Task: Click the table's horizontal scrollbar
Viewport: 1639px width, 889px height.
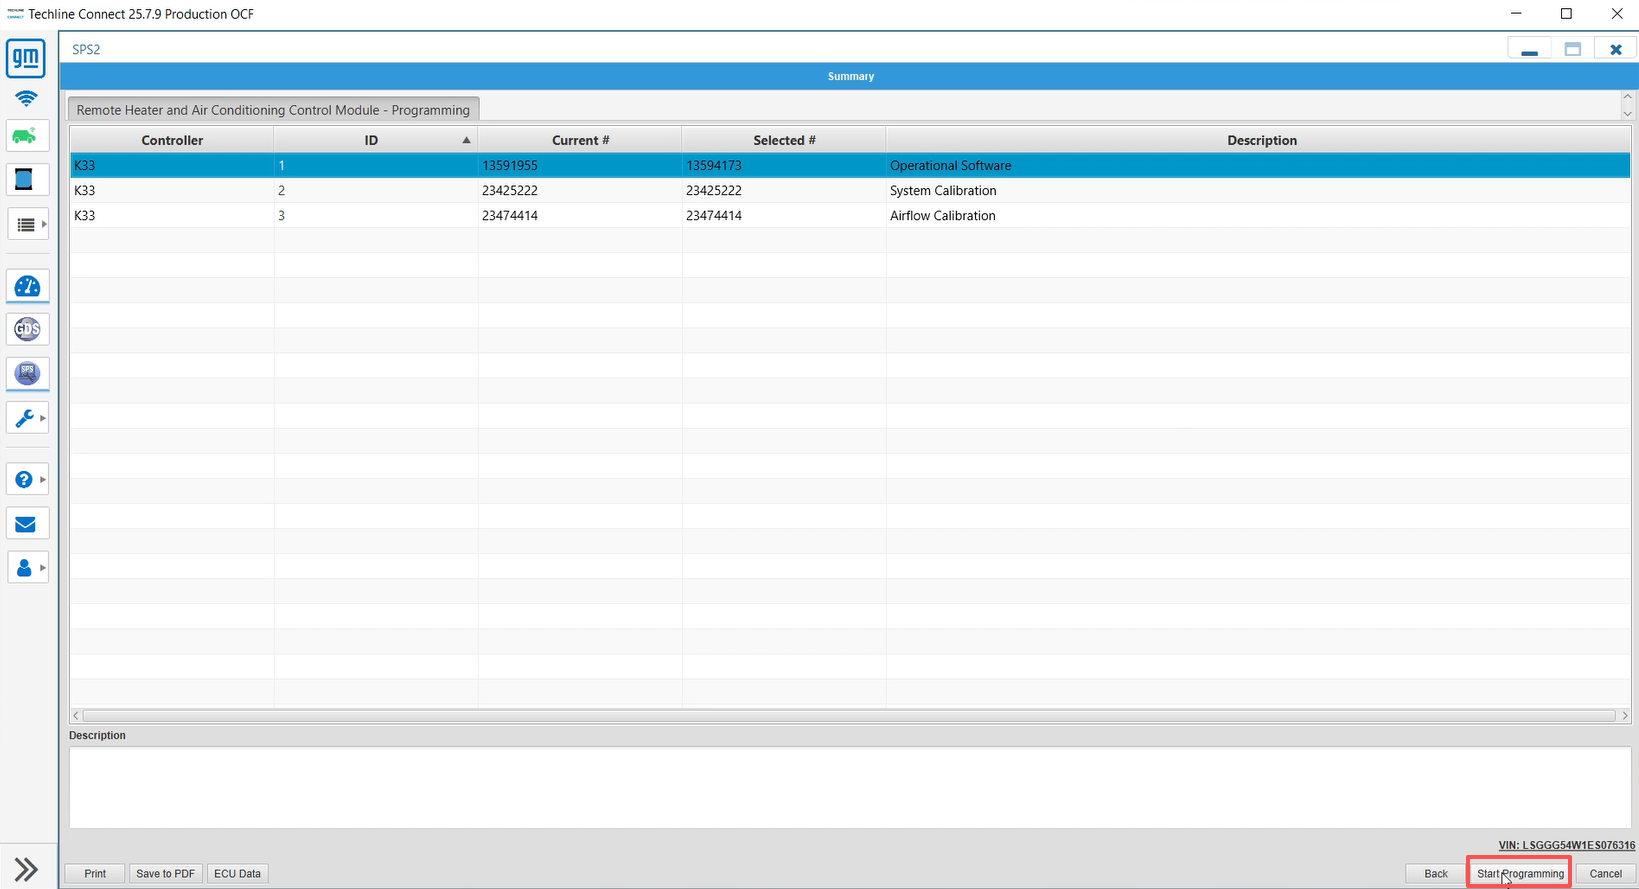Action: click(848, 716)
